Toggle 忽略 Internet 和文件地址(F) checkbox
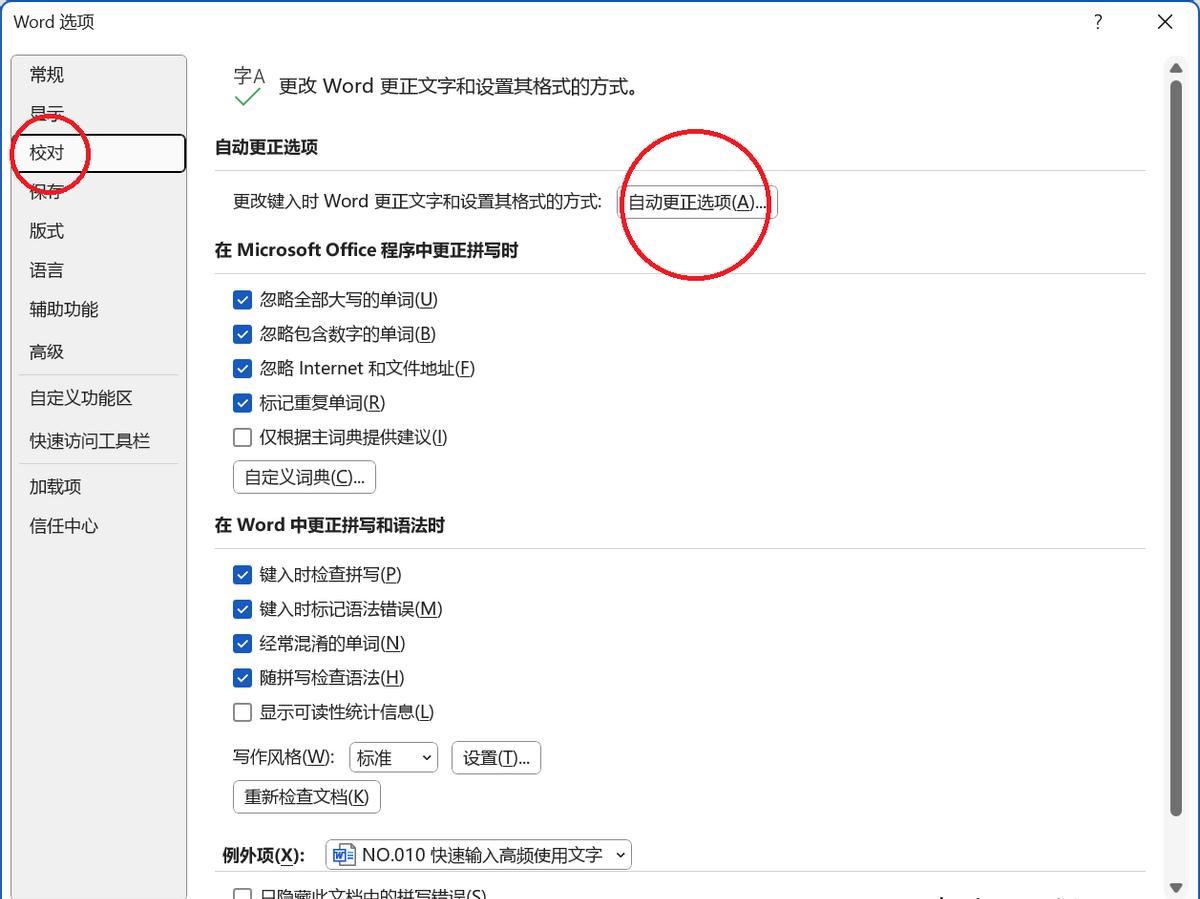 coord(242,369)
